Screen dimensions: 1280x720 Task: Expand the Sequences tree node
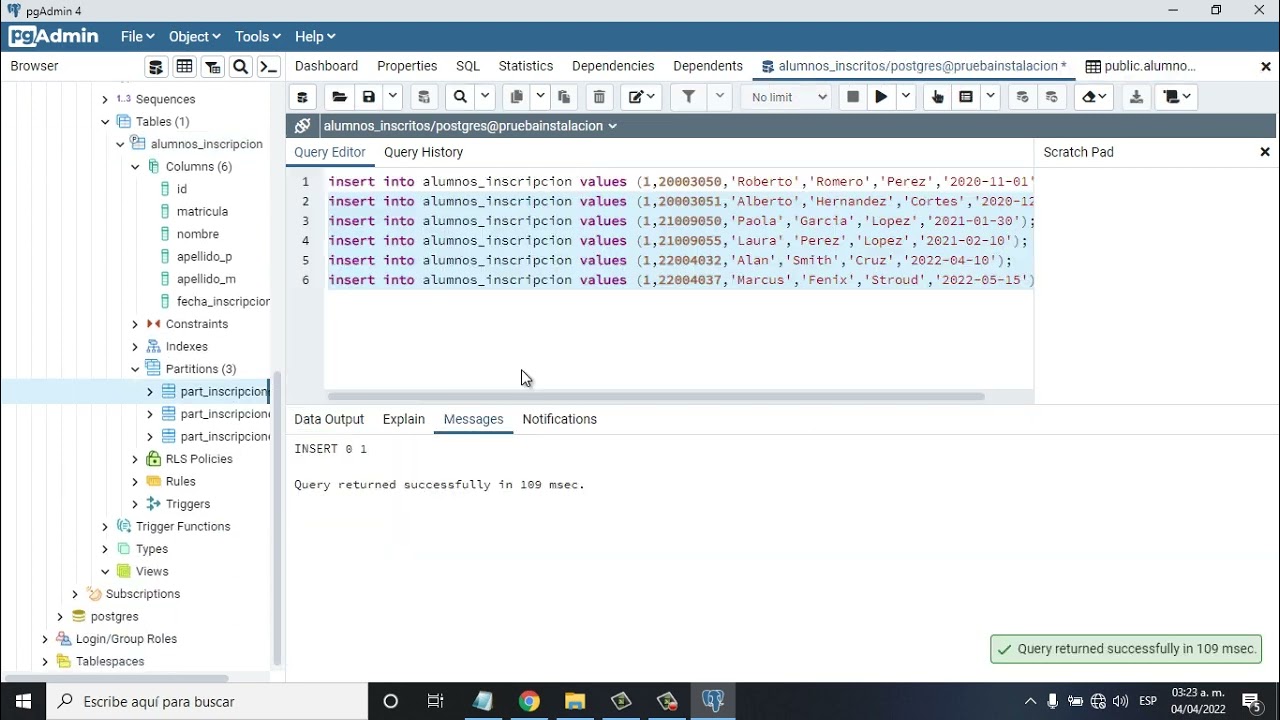point(105,99)
